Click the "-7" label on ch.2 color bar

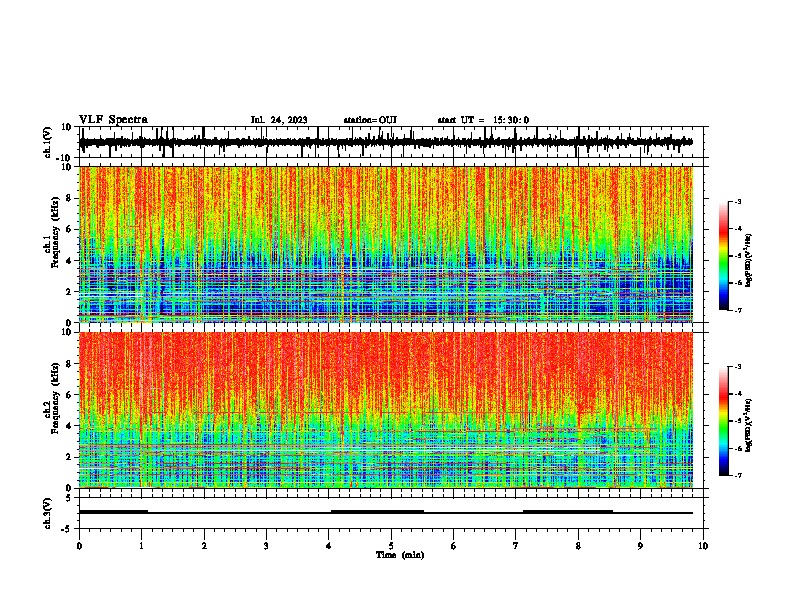(737, 475)
